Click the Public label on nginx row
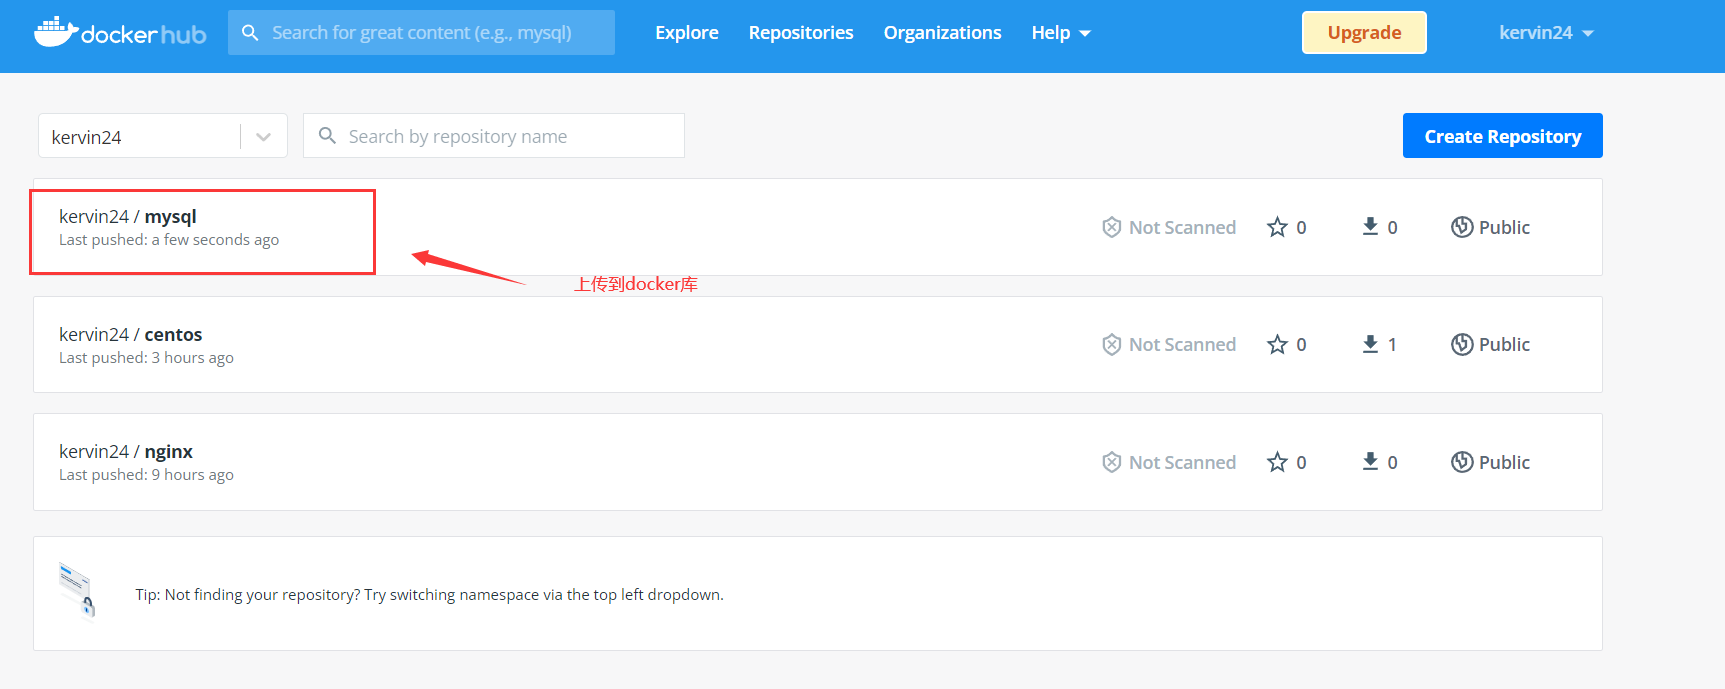 [x=1504, y=462]
